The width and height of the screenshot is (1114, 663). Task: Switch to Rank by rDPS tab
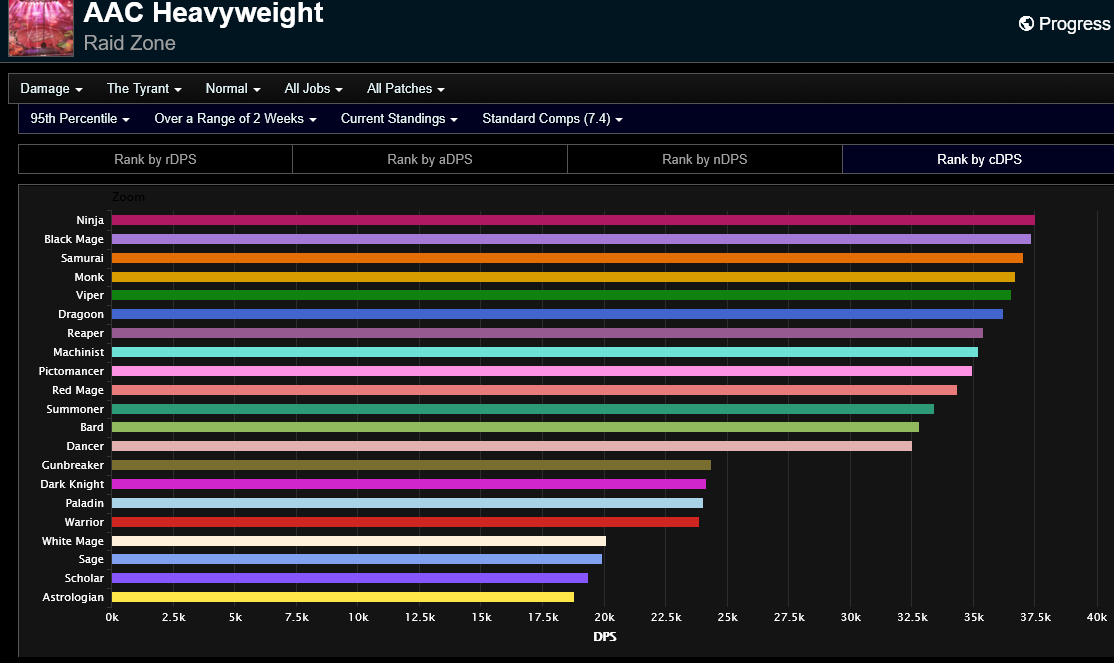(x=155, y=159)
